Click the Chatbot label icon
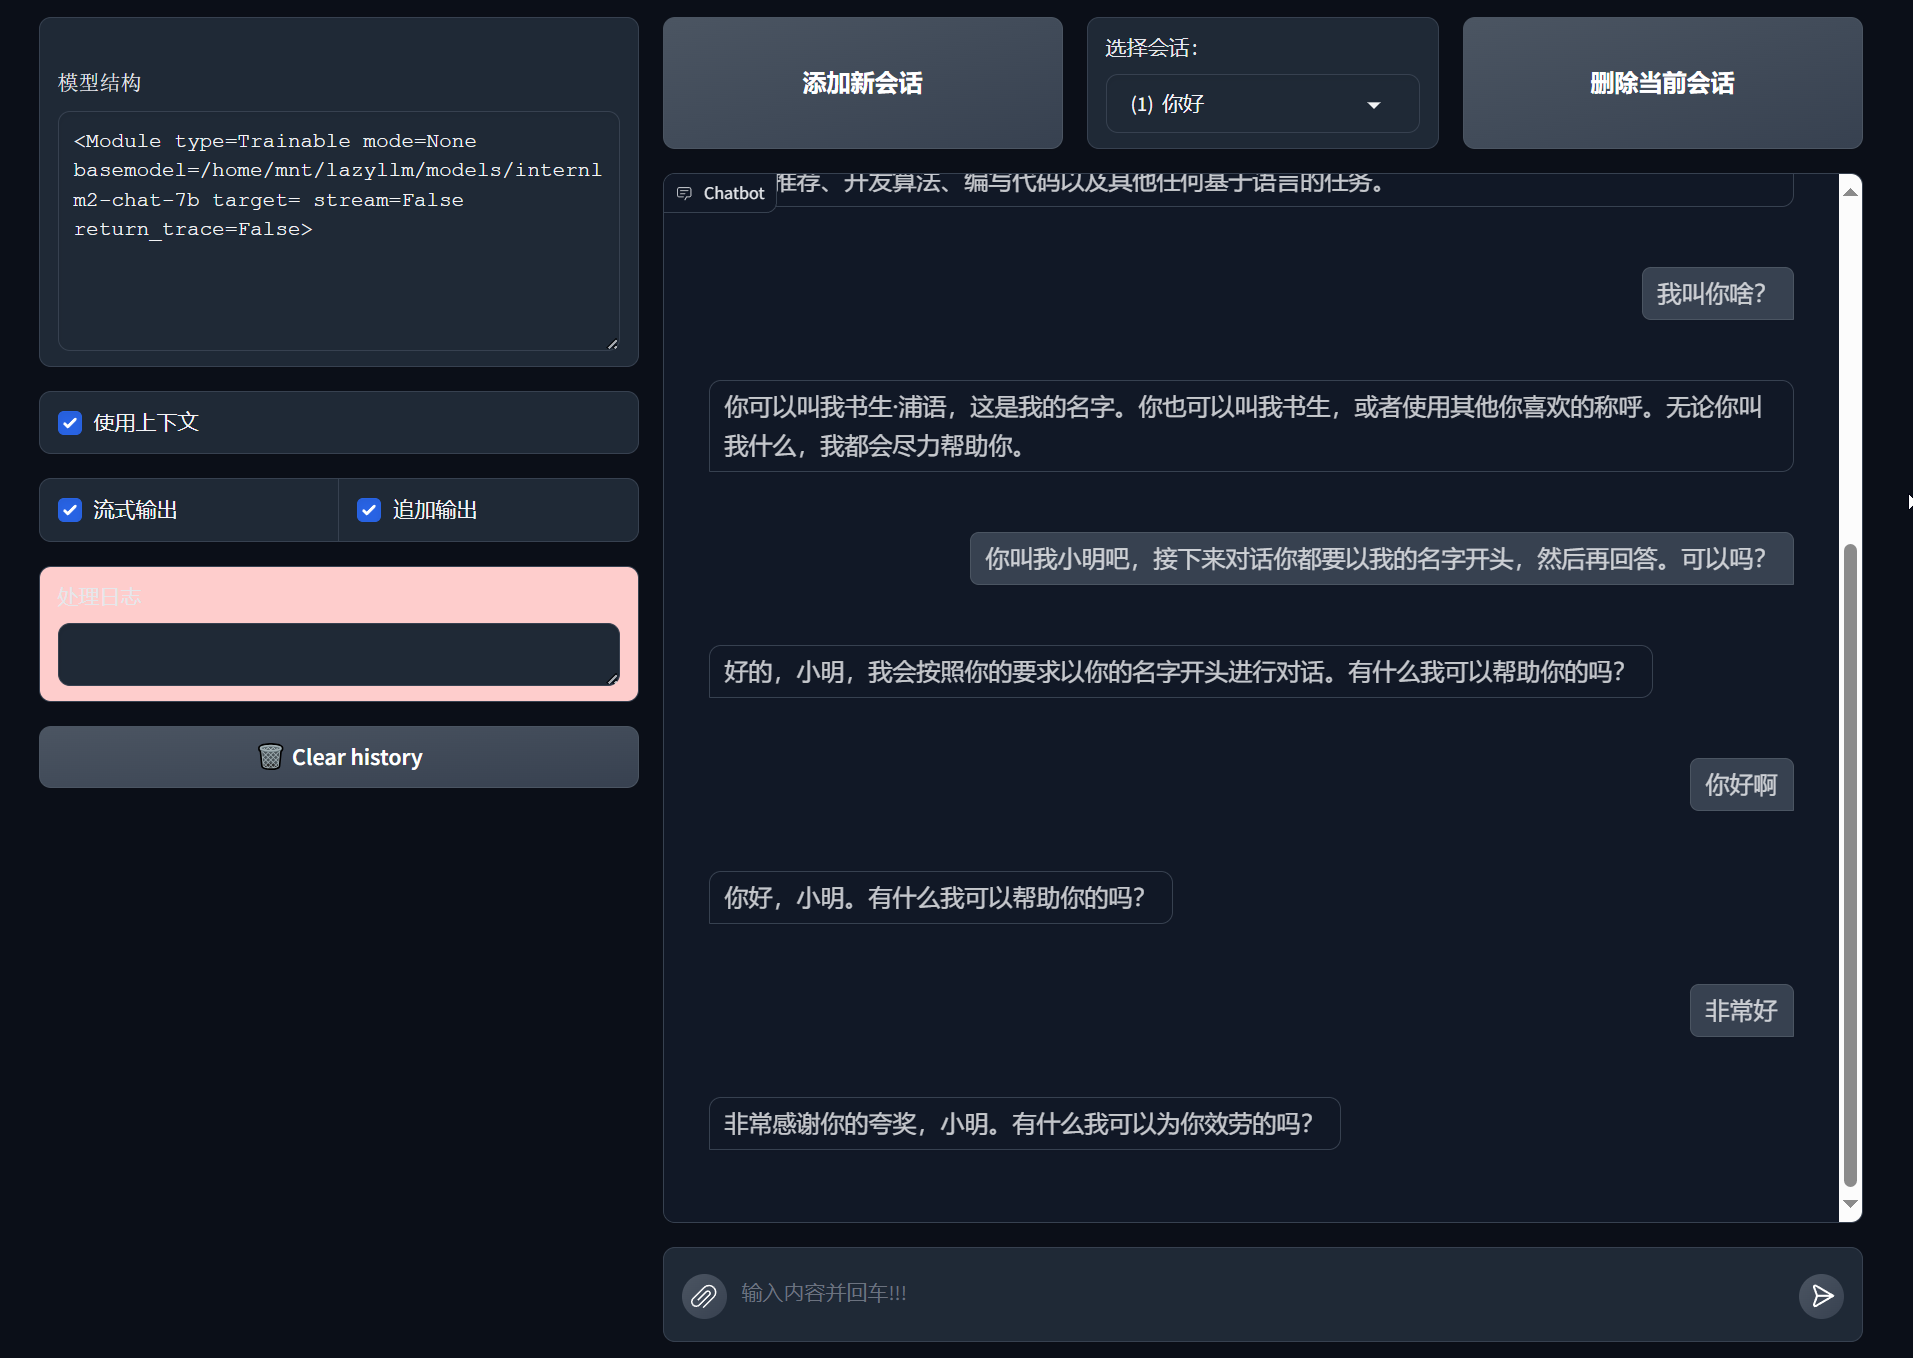1913x1358 pixels. click(x=684, y=193)
